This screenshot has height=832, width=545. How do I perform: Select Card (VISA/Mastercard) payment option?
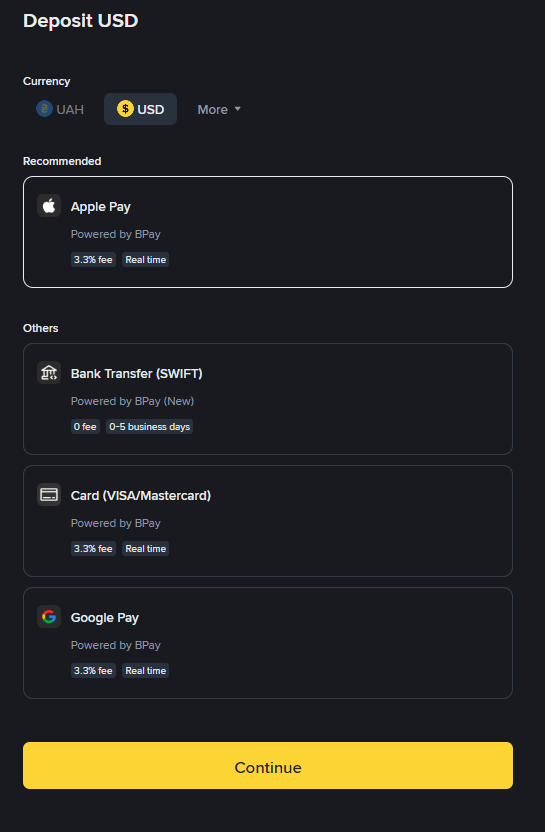[267, 521]
